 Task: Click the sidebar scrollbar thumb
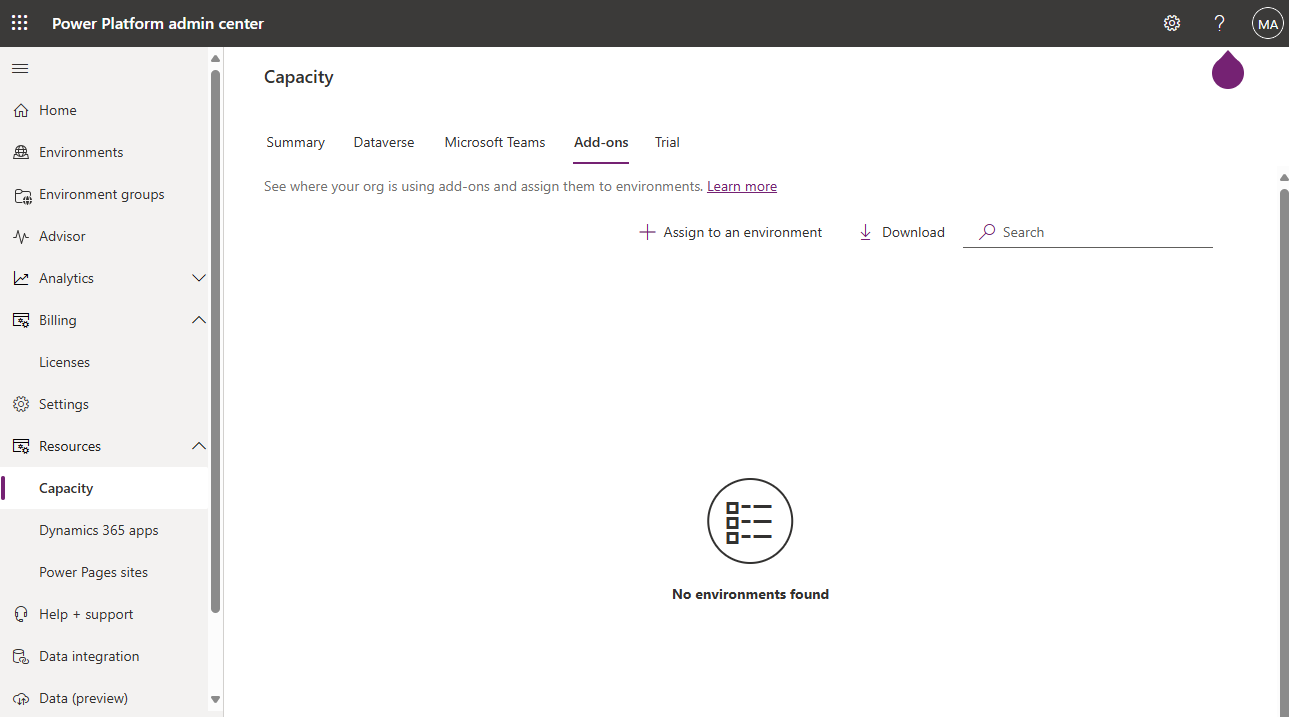[215, 340]
